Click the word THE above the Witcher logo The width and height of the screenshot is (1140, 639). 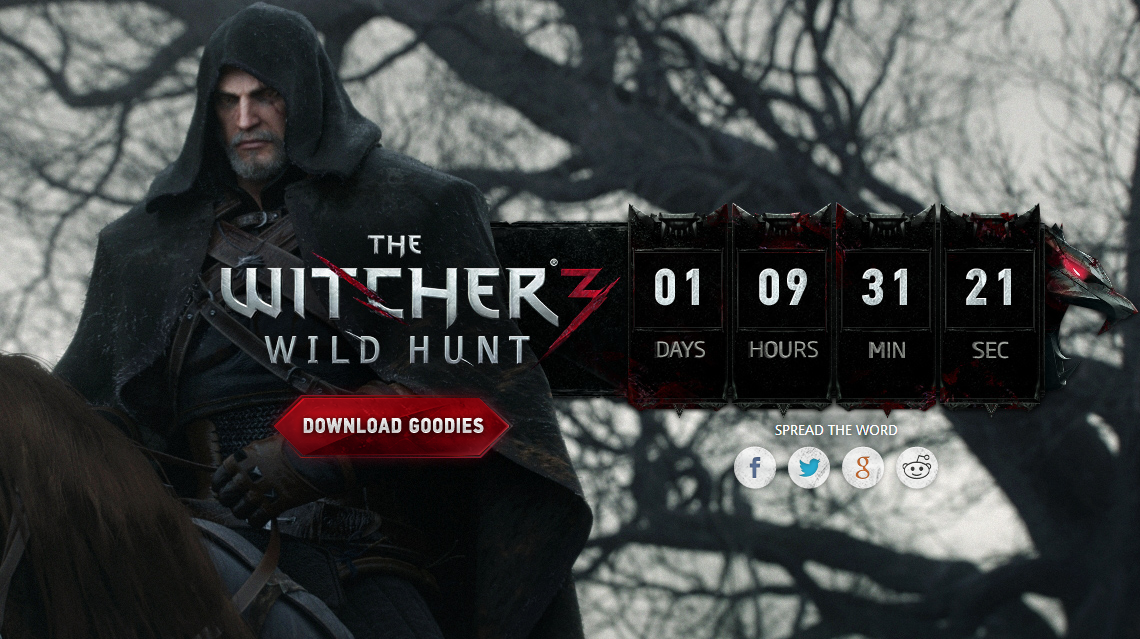point(395,246)
